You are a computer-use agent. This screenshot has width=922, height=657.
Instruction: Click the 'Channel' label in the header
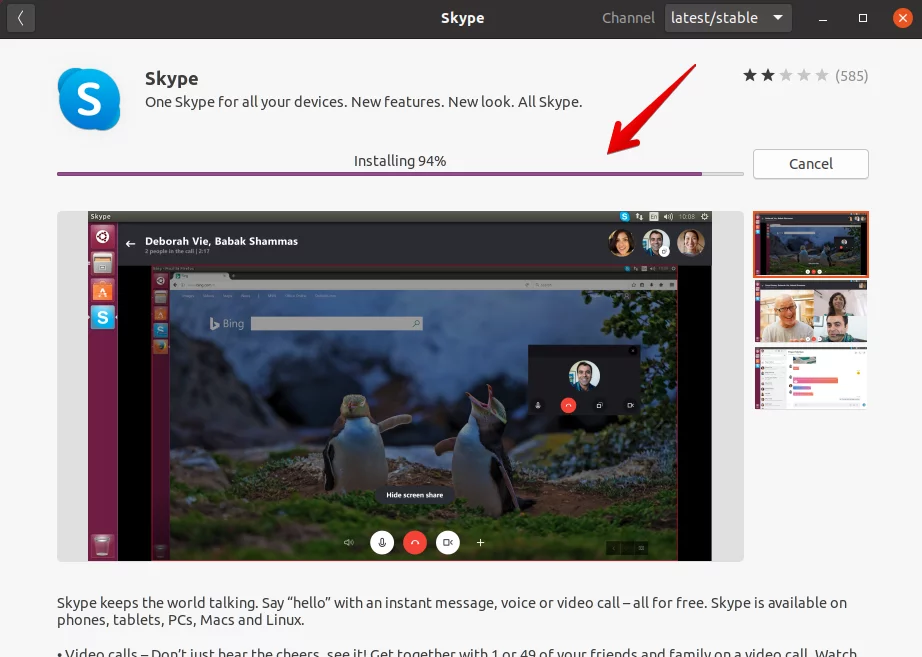pos(628,18)
